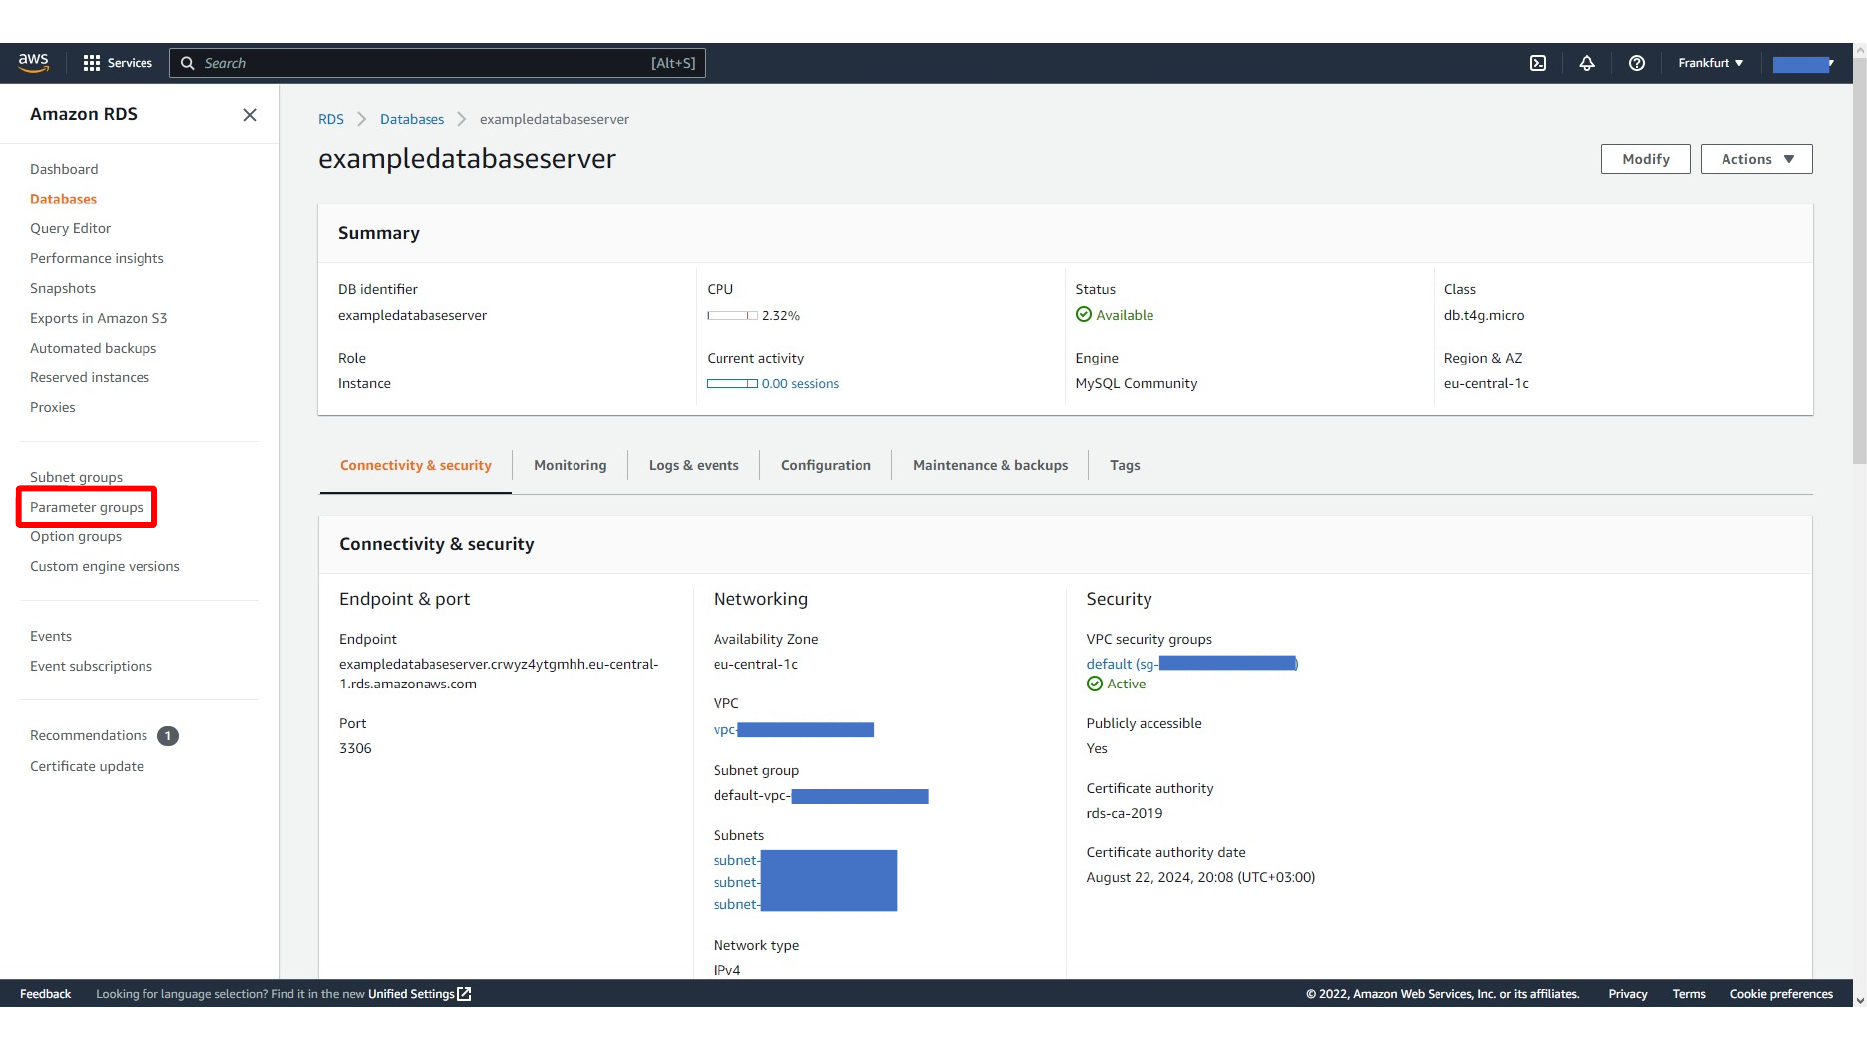
Task: Click the Active security group check icon
Action: (1095, 684)
